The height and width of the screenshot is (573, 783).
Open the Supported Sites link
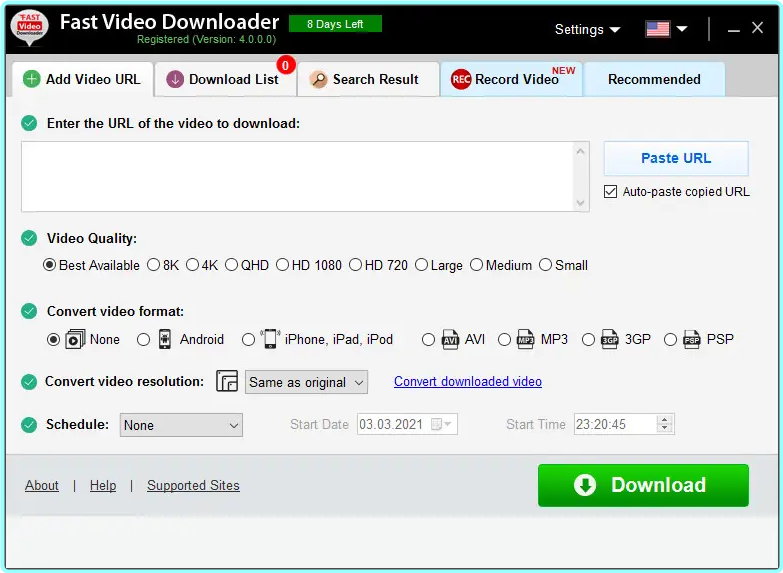pyautogui.click(x=193, y=485)
